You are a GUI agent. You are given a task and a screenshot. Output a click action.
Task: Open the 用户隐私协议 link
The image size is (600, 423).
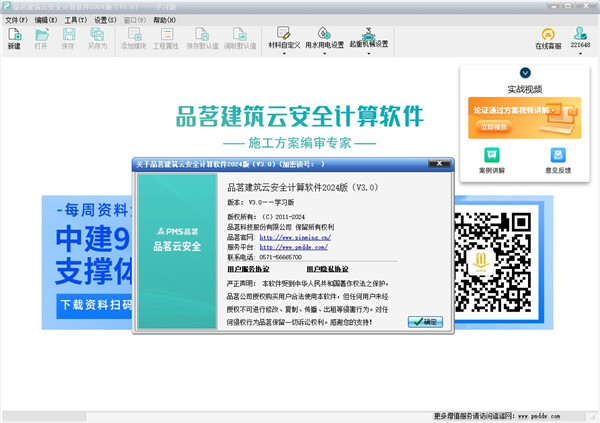326,269
